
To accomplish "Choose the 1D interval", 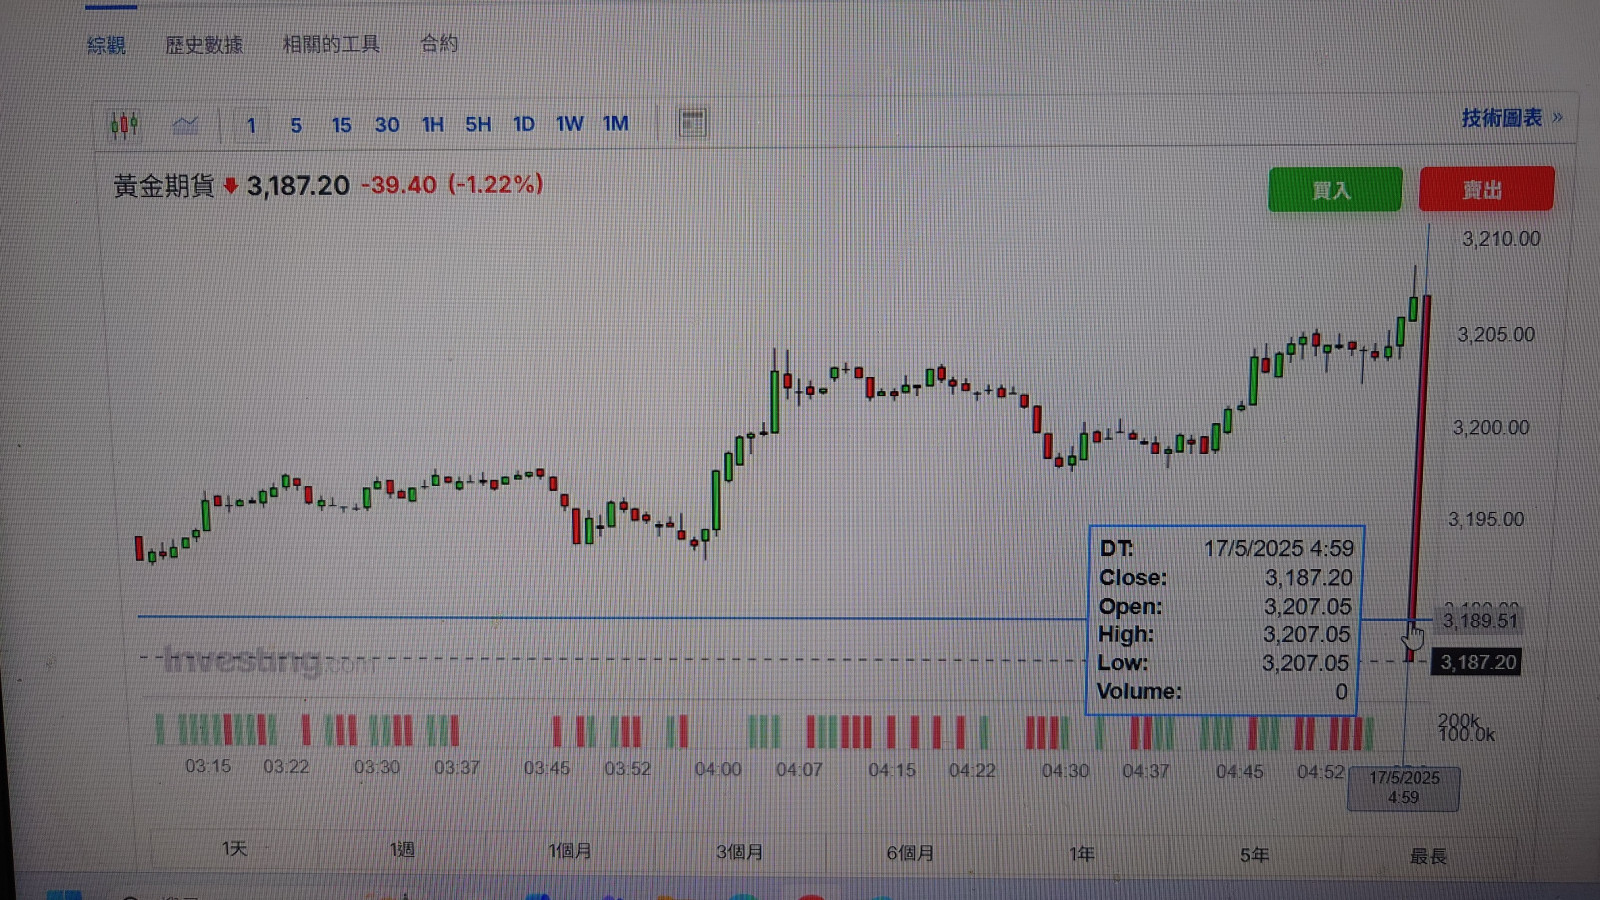I will click(x=523, y=124).
